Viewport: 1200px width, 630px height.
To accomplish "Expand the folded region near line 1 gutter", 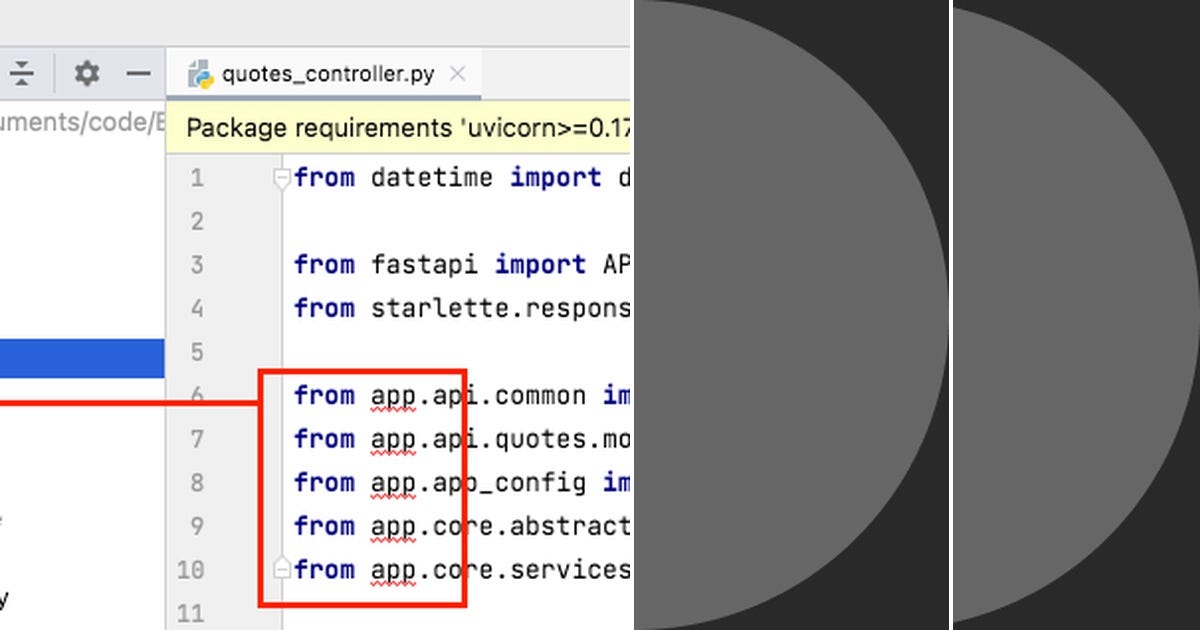I will [x=280, y=177].
